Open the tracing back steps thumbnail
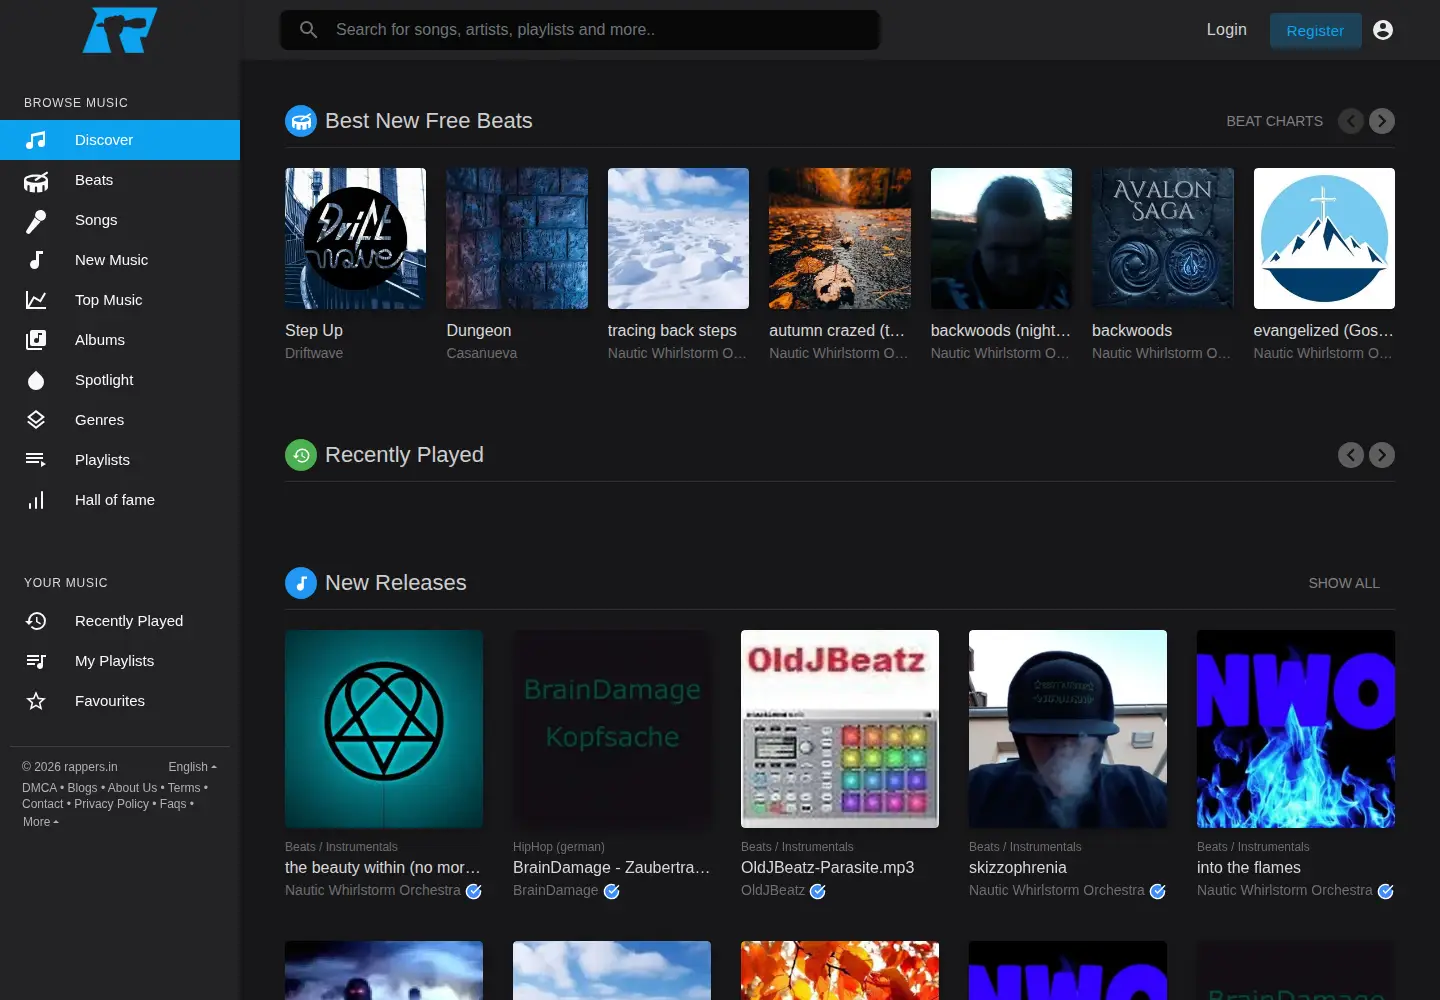This screenshot has height=1000, width=1440. pos(678,238)
